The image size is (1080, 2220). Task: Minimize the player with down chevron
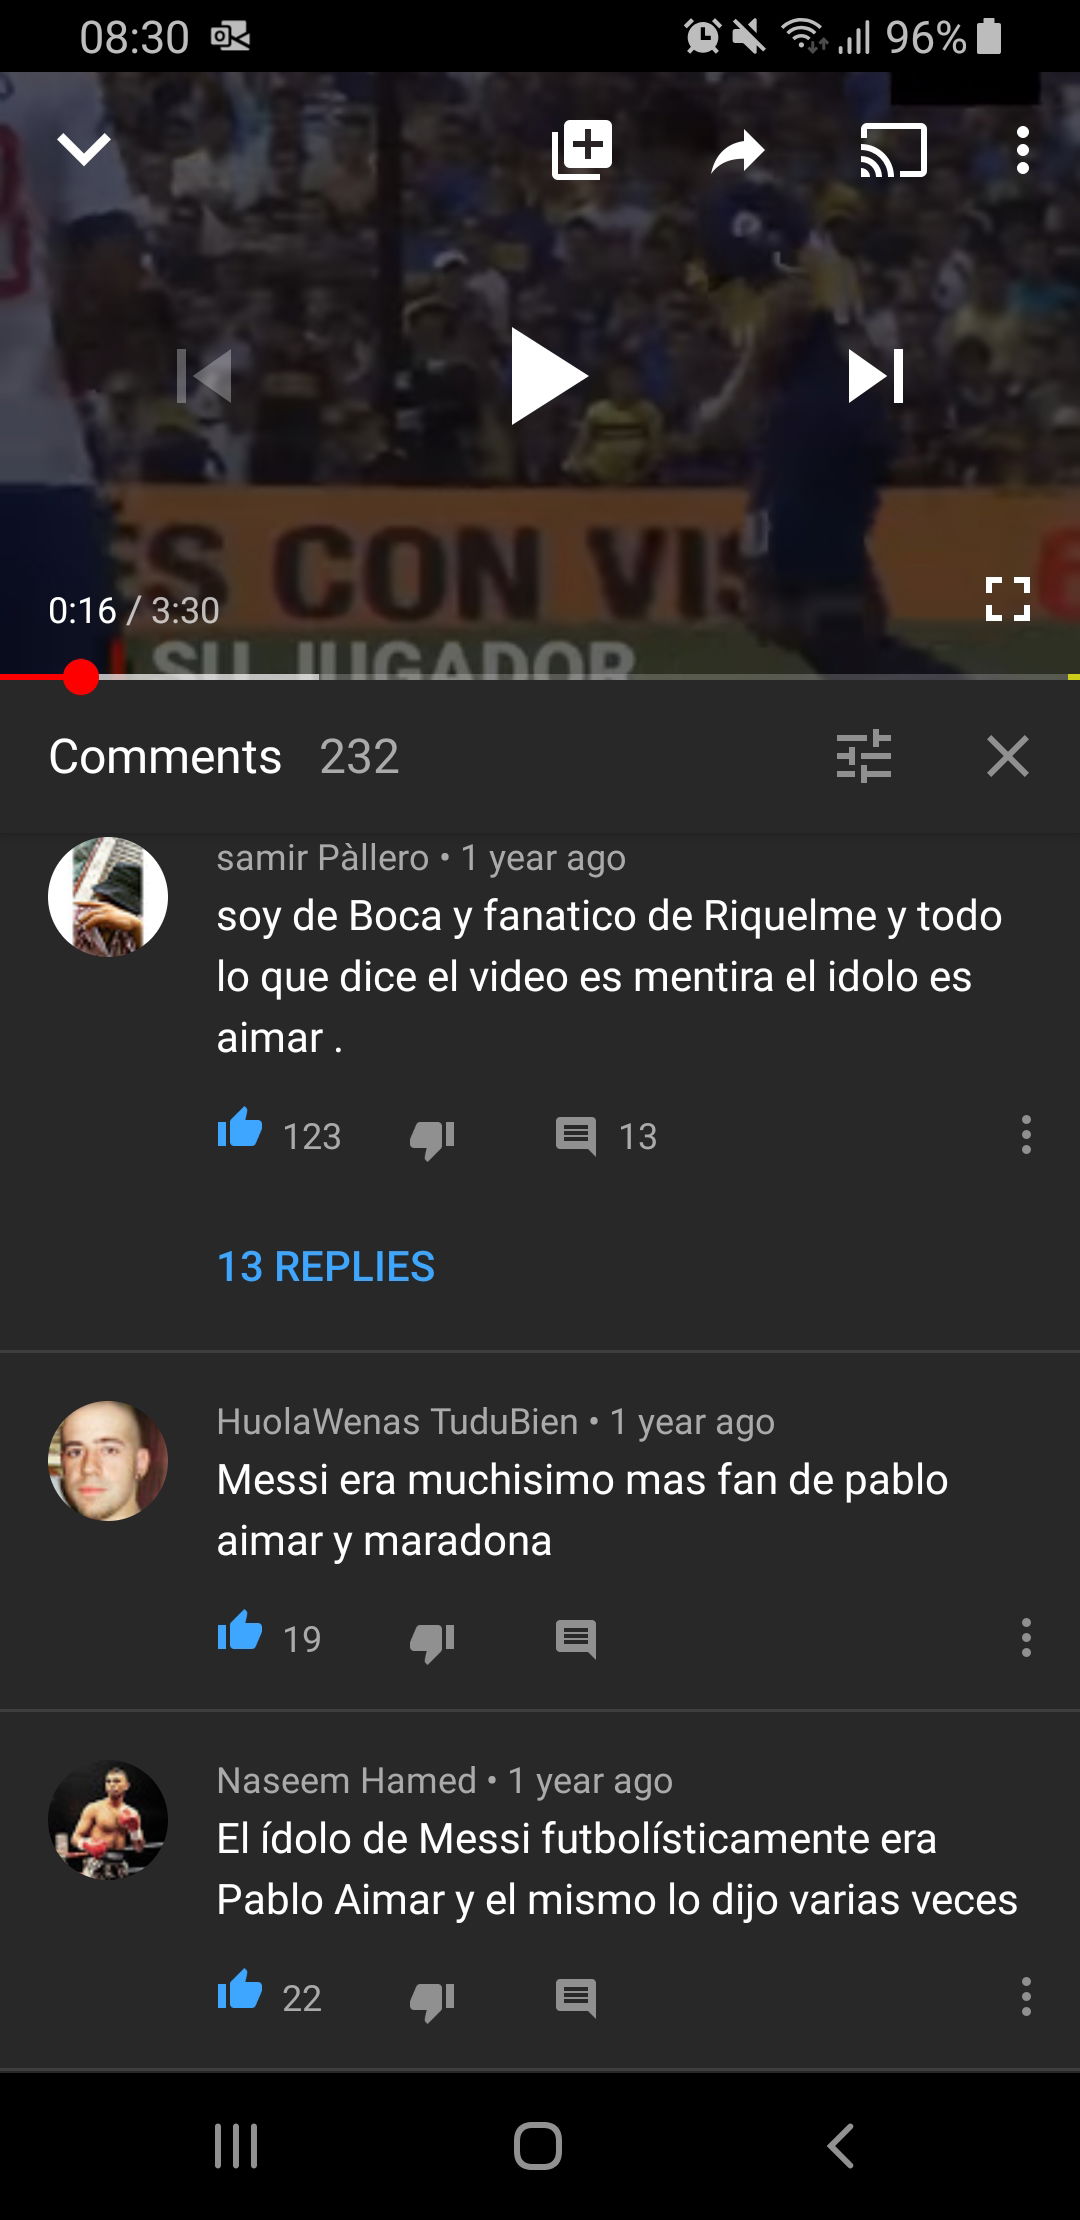[84, 150]
